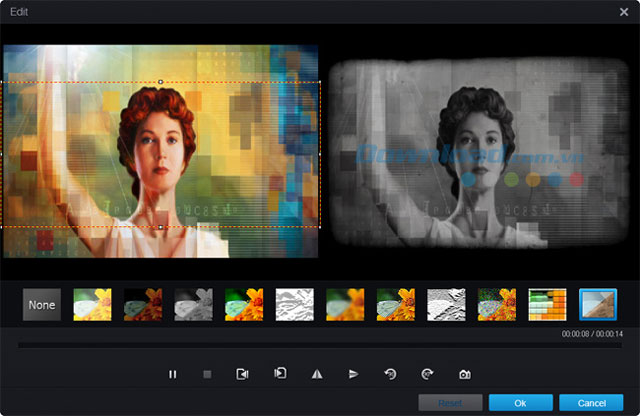
Task: Select the mosaic tiles effect thumbnail
Action: [x=548, y=304]
